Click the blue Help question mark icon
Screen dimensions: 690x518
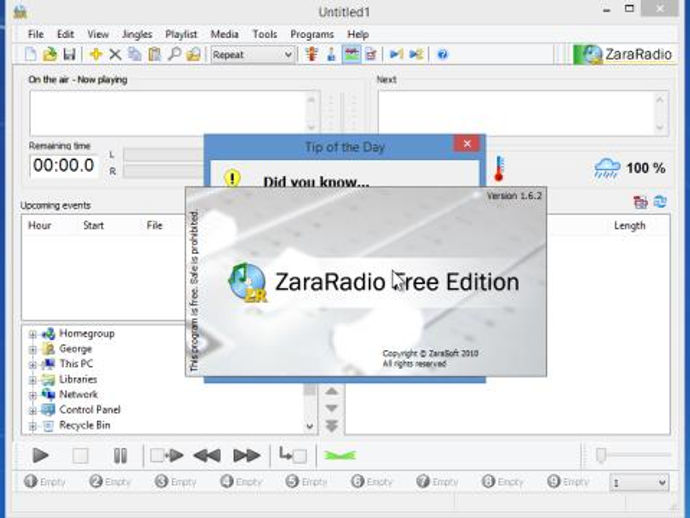[442, 55]
